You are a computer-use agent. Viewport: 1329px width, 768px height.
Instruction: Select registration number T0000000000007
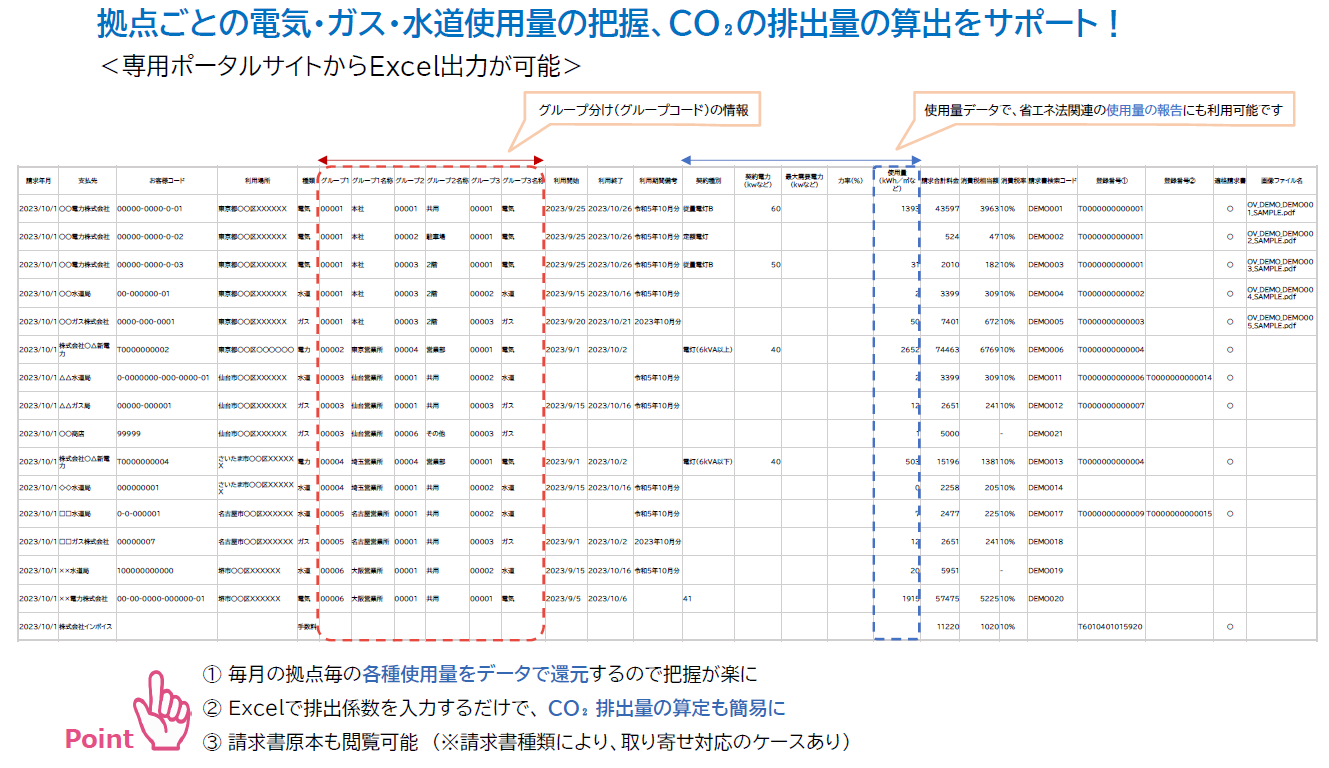[1110, 406]
